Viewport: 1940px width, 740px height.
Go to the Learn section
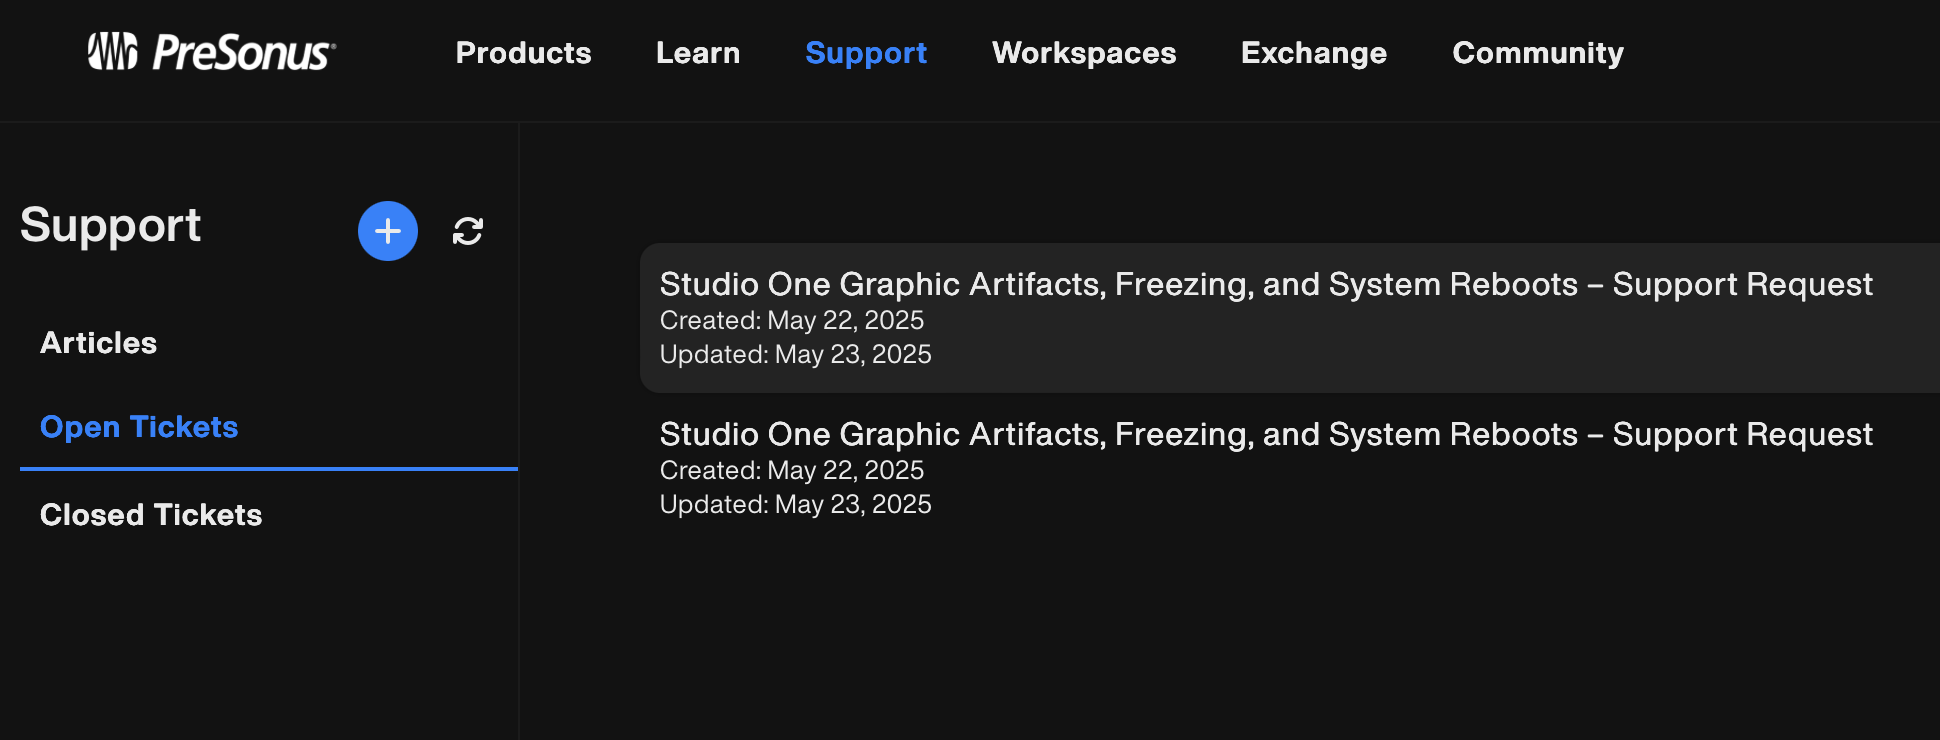698,53
